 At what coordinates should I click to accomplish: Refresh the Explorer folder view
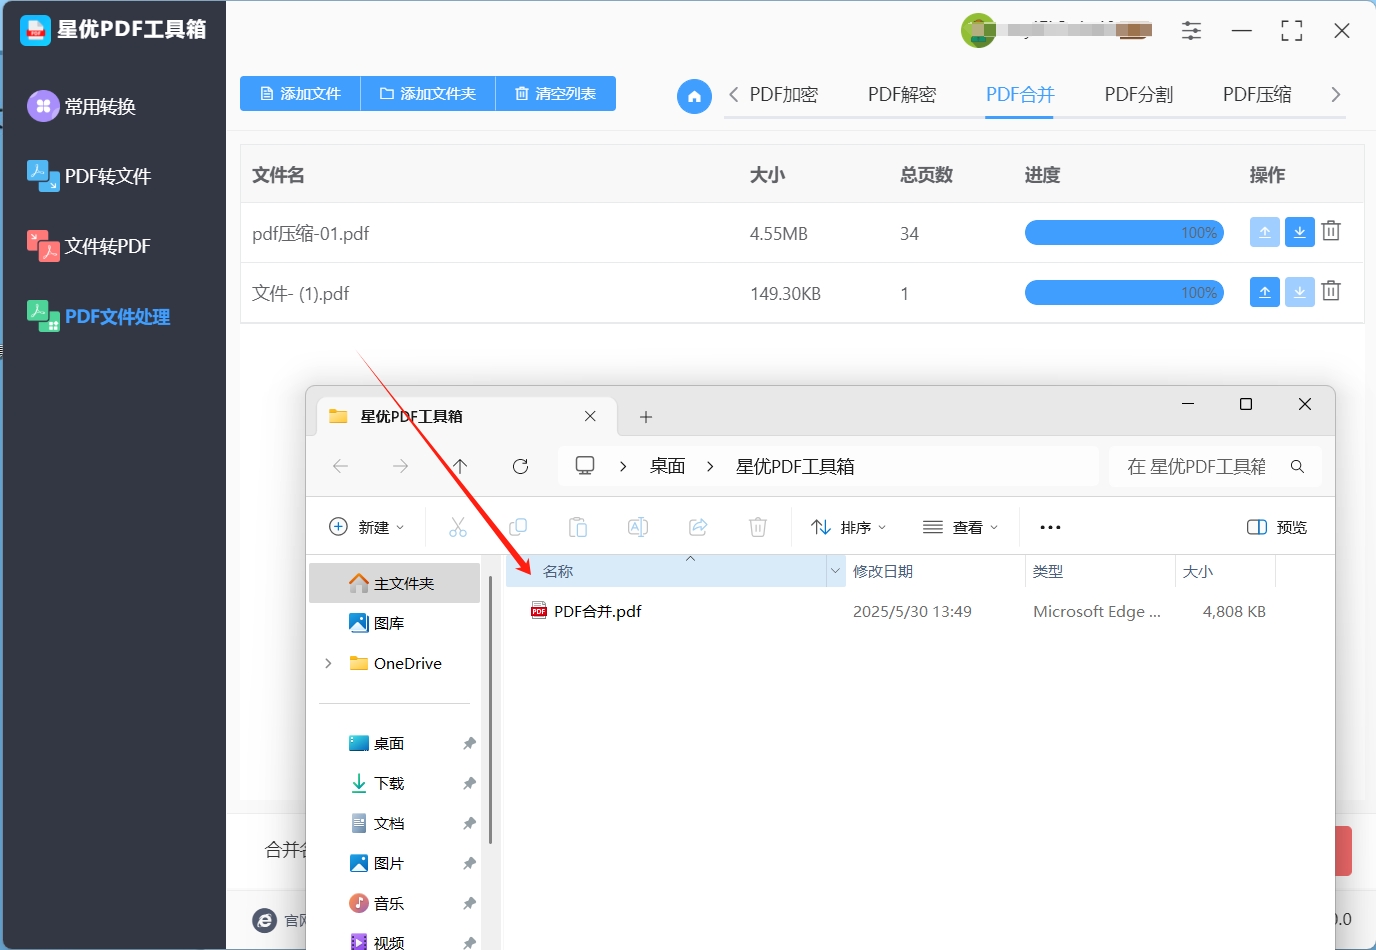(520, 466)
